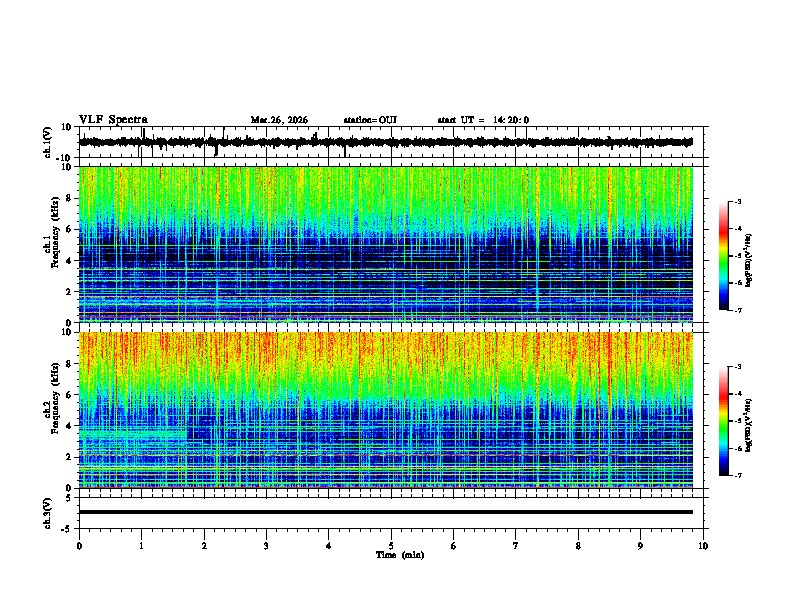Click the ch.1(V) waveform axis label
Viewport: 792px width, 612px height.
point(48,142)
